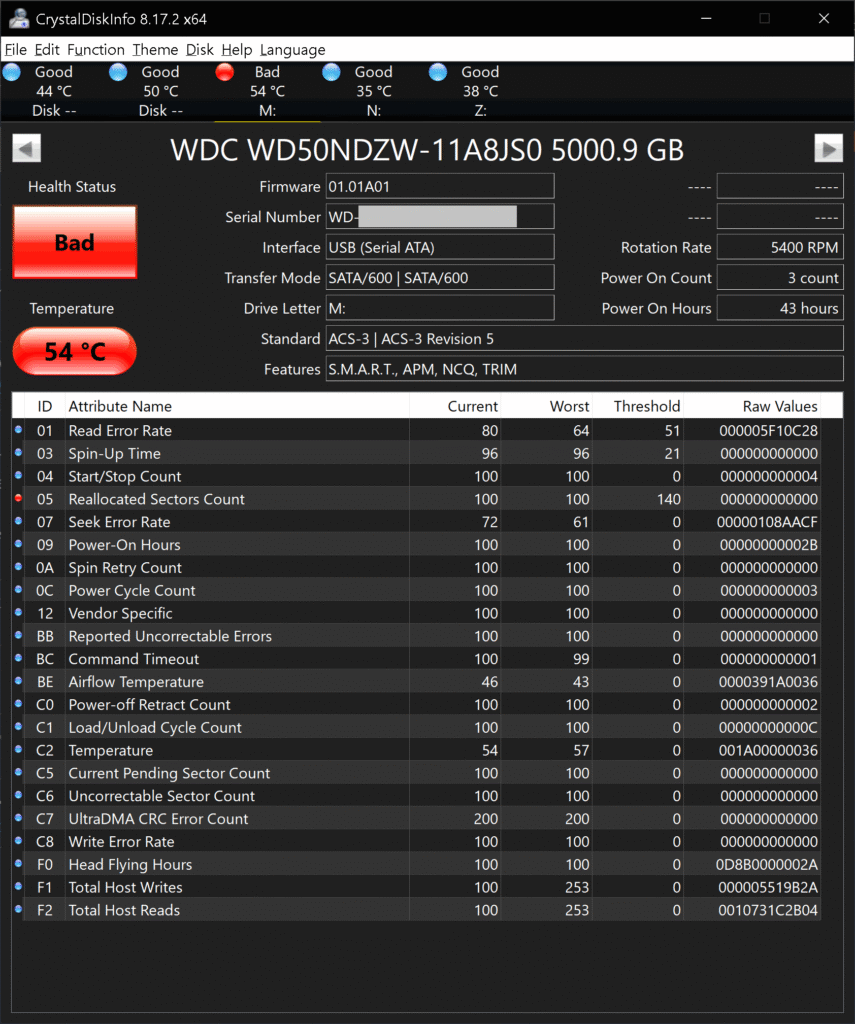This screenshot has height=1024, width=855.
Task: Open the File menu
Action: tap(15, 50)
